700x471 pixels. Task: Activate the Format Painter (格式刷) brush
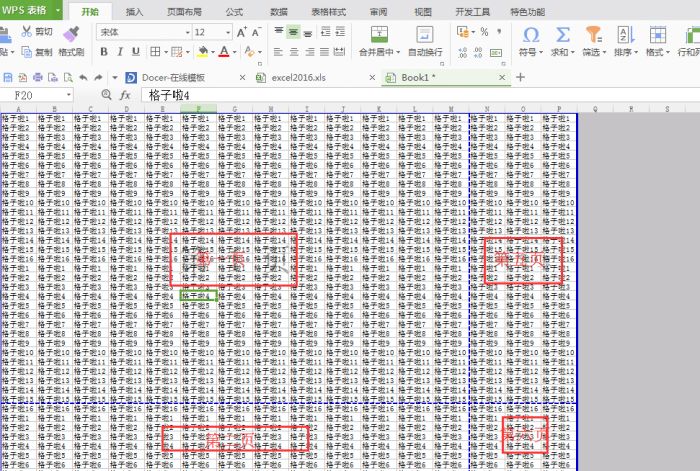pyautogui.click(x=71, y=42)
